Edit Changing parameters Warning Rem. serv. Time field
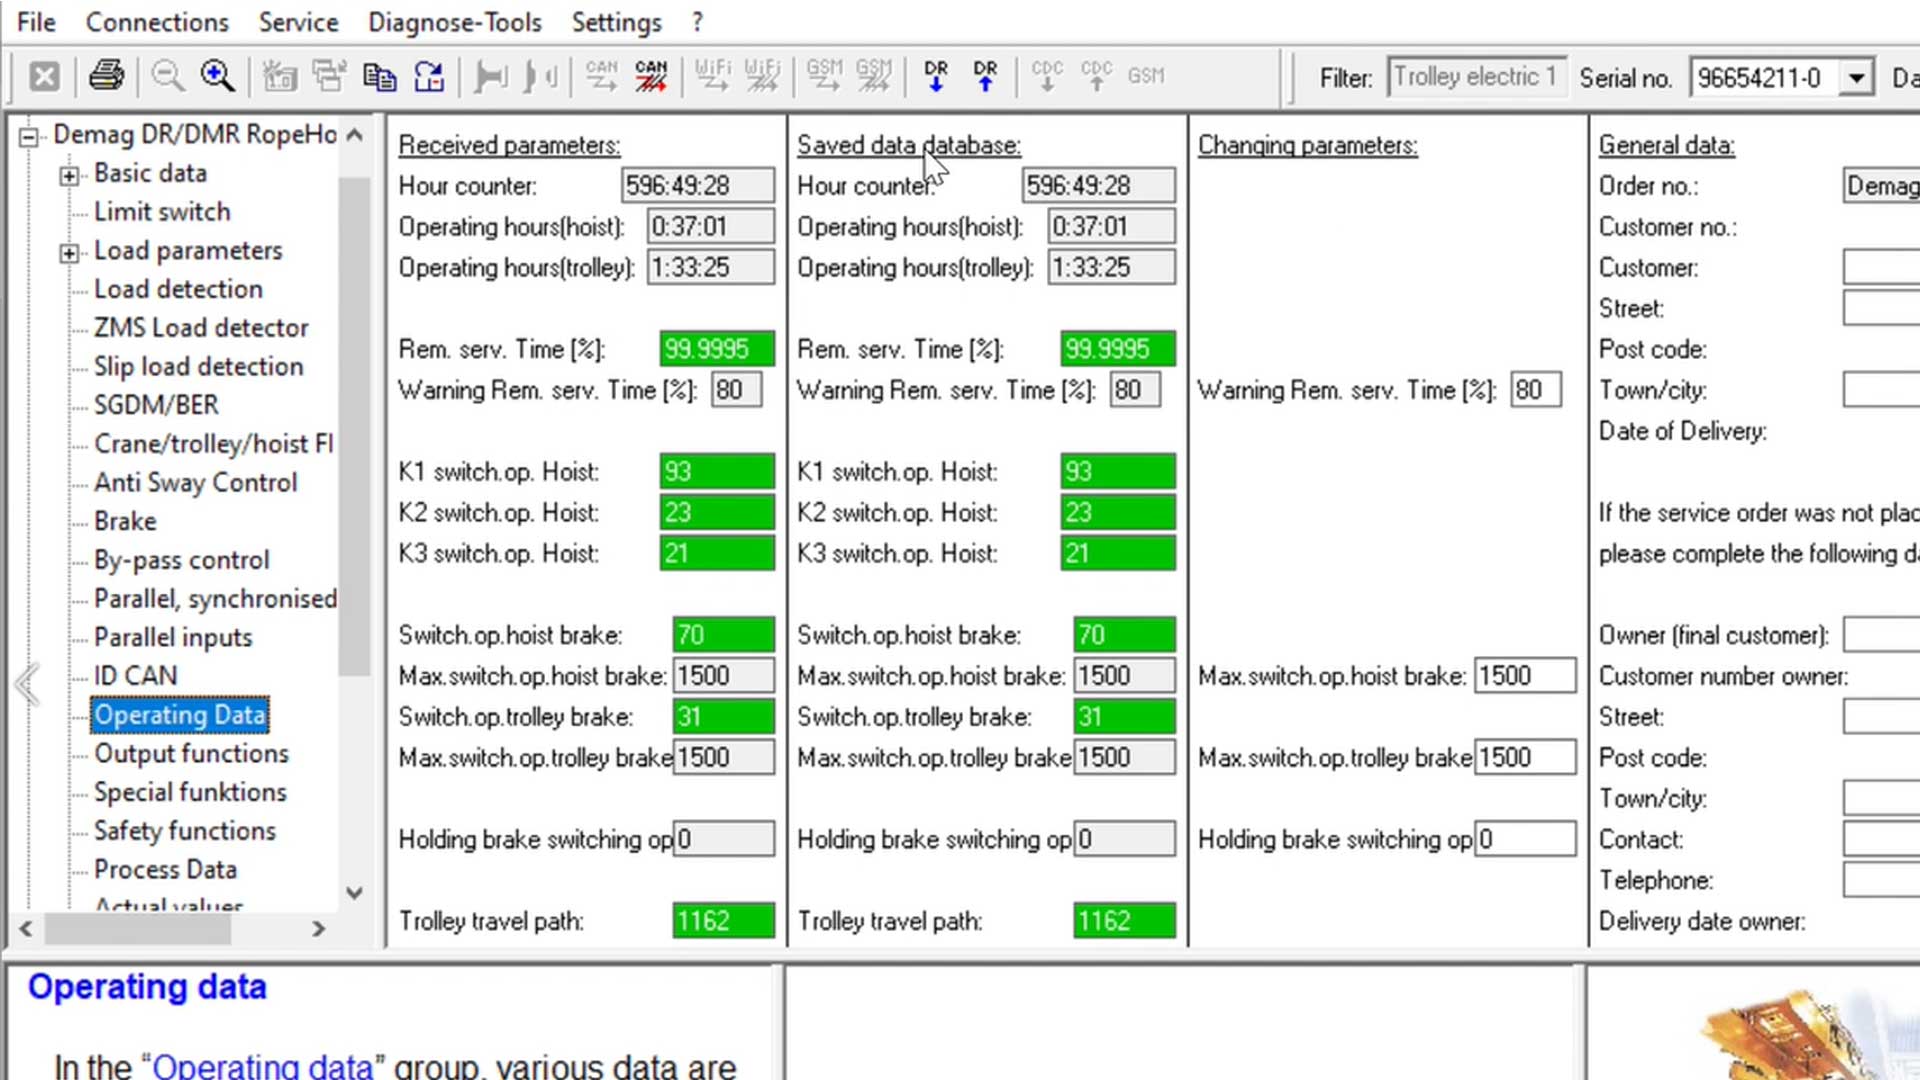 coord(1535,390)
